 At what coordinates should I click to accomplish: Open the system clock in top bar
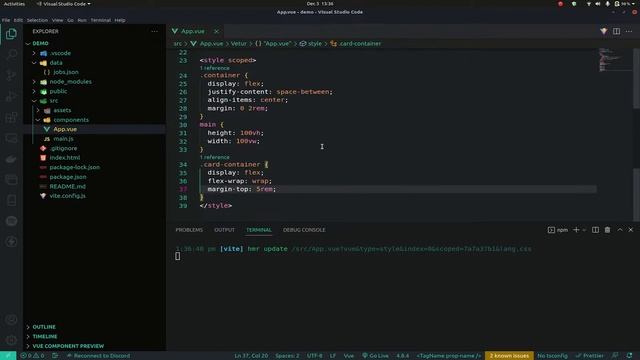coord(320,4)
